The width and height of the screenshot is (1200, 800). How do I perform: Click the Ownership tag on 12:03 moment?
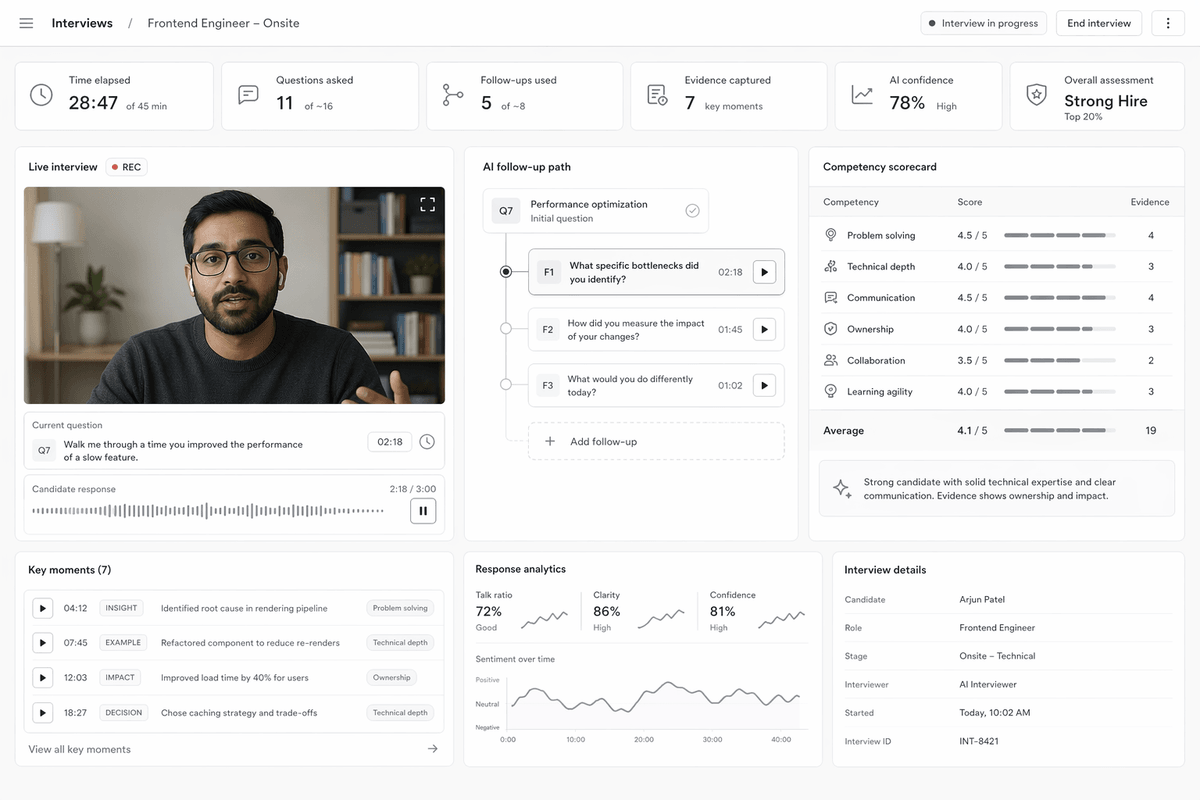tap(392, 678)
